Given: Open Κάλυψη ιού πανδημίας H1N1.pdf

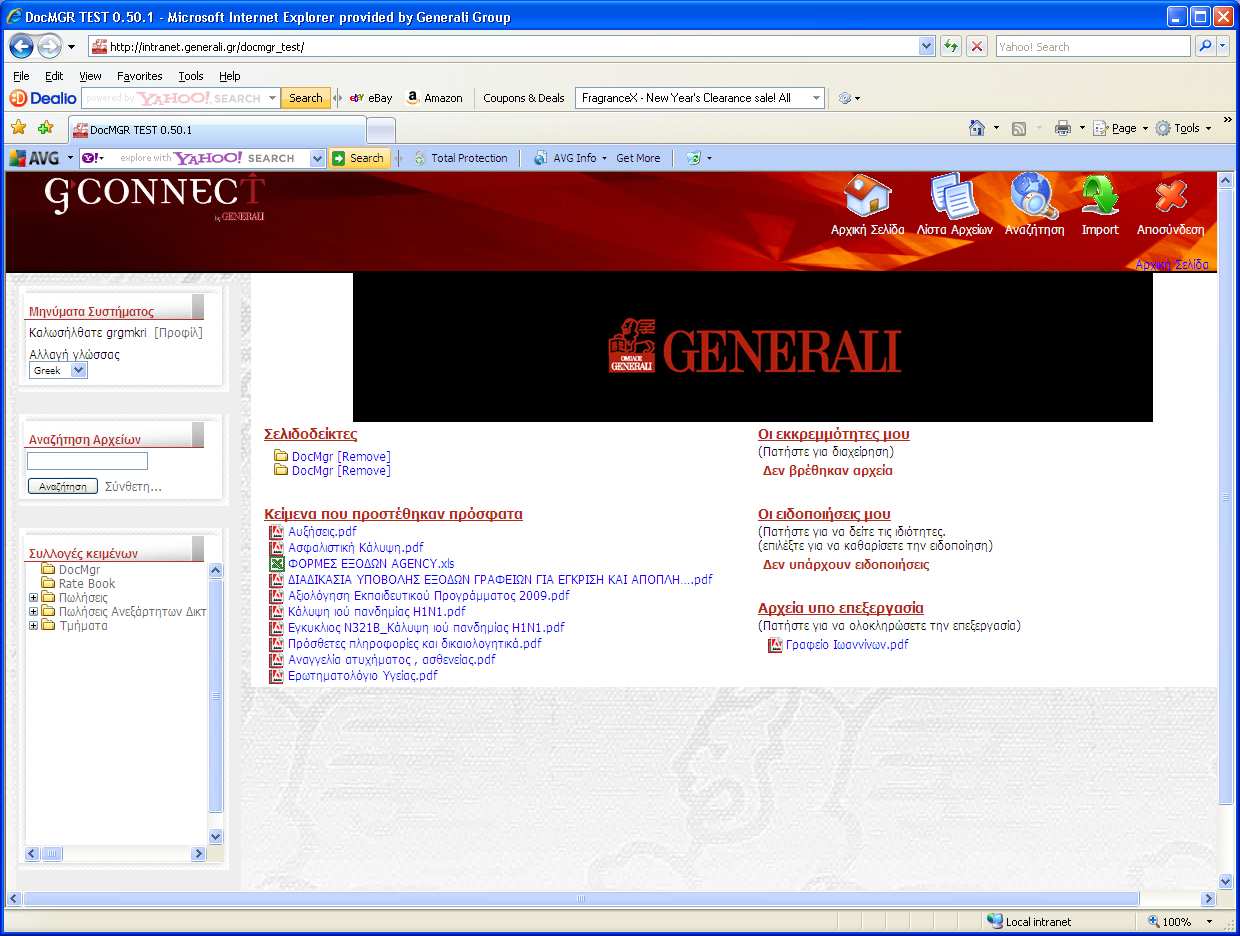Looking at the screenshot, I should coord(377,612).
